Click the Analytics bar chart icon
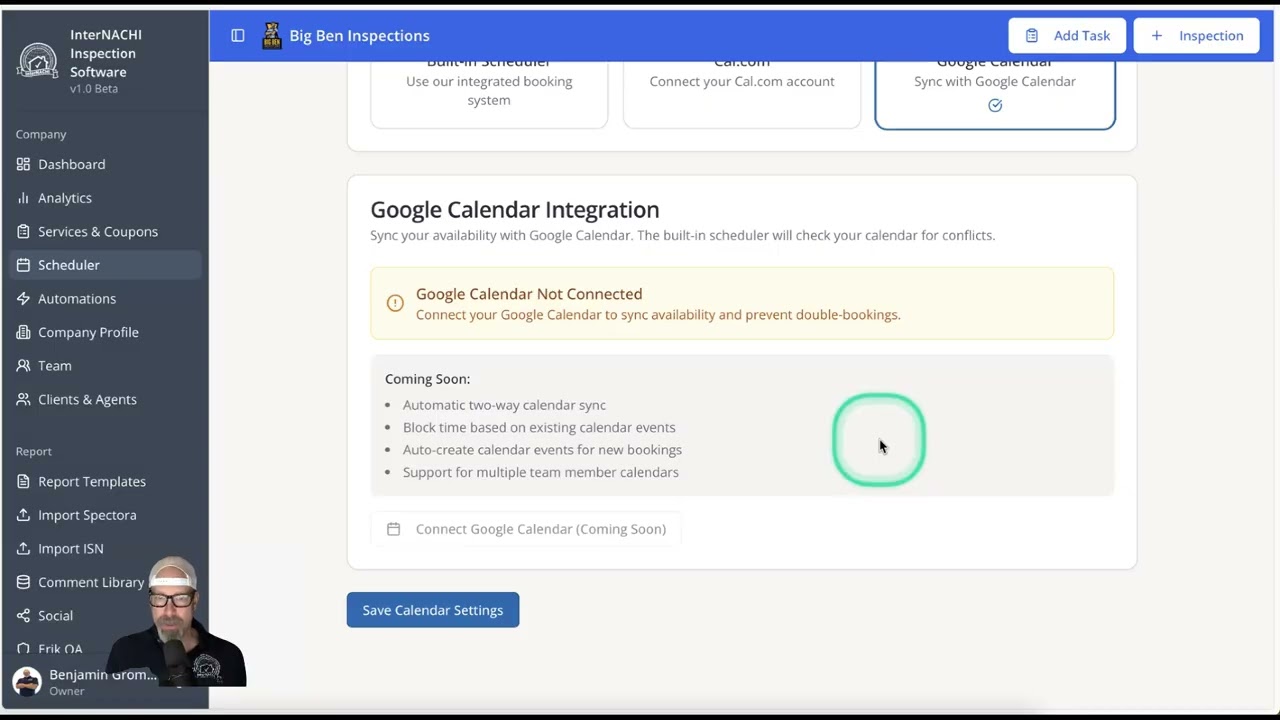This screenshot has width=1280, height=720. point(23,198)
